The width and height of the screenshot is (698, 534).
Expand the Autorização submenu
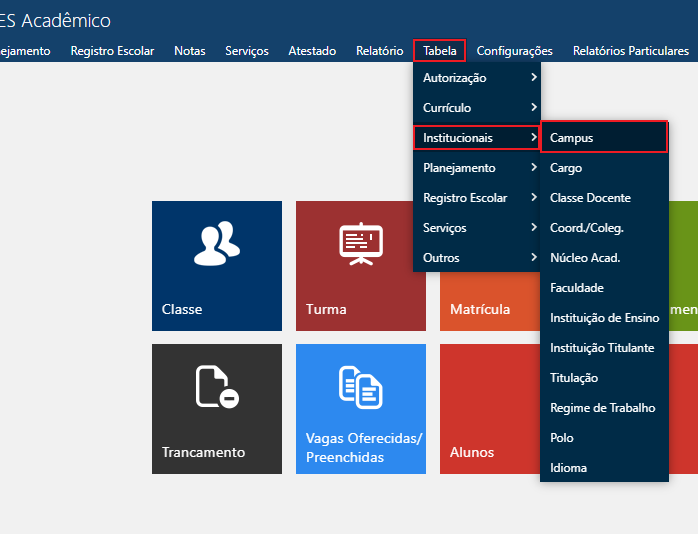(x=476, y=78)
